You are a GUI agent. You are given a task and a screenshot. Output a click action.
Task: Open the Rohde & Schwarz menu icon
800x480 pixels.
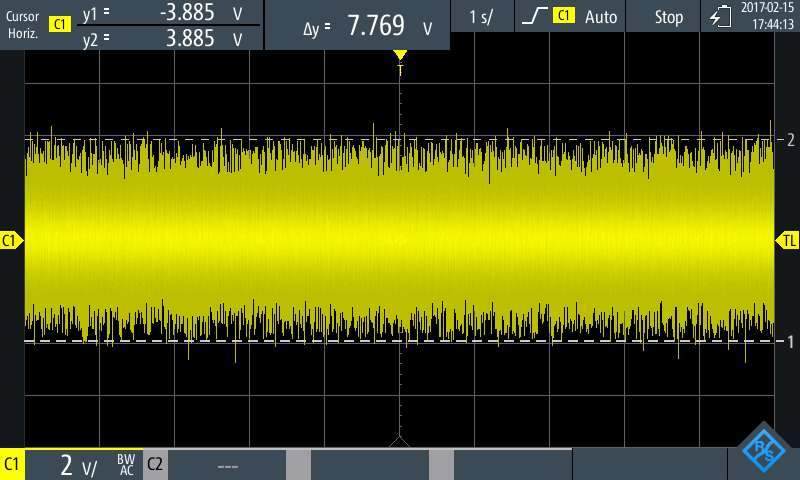[763, 450]
